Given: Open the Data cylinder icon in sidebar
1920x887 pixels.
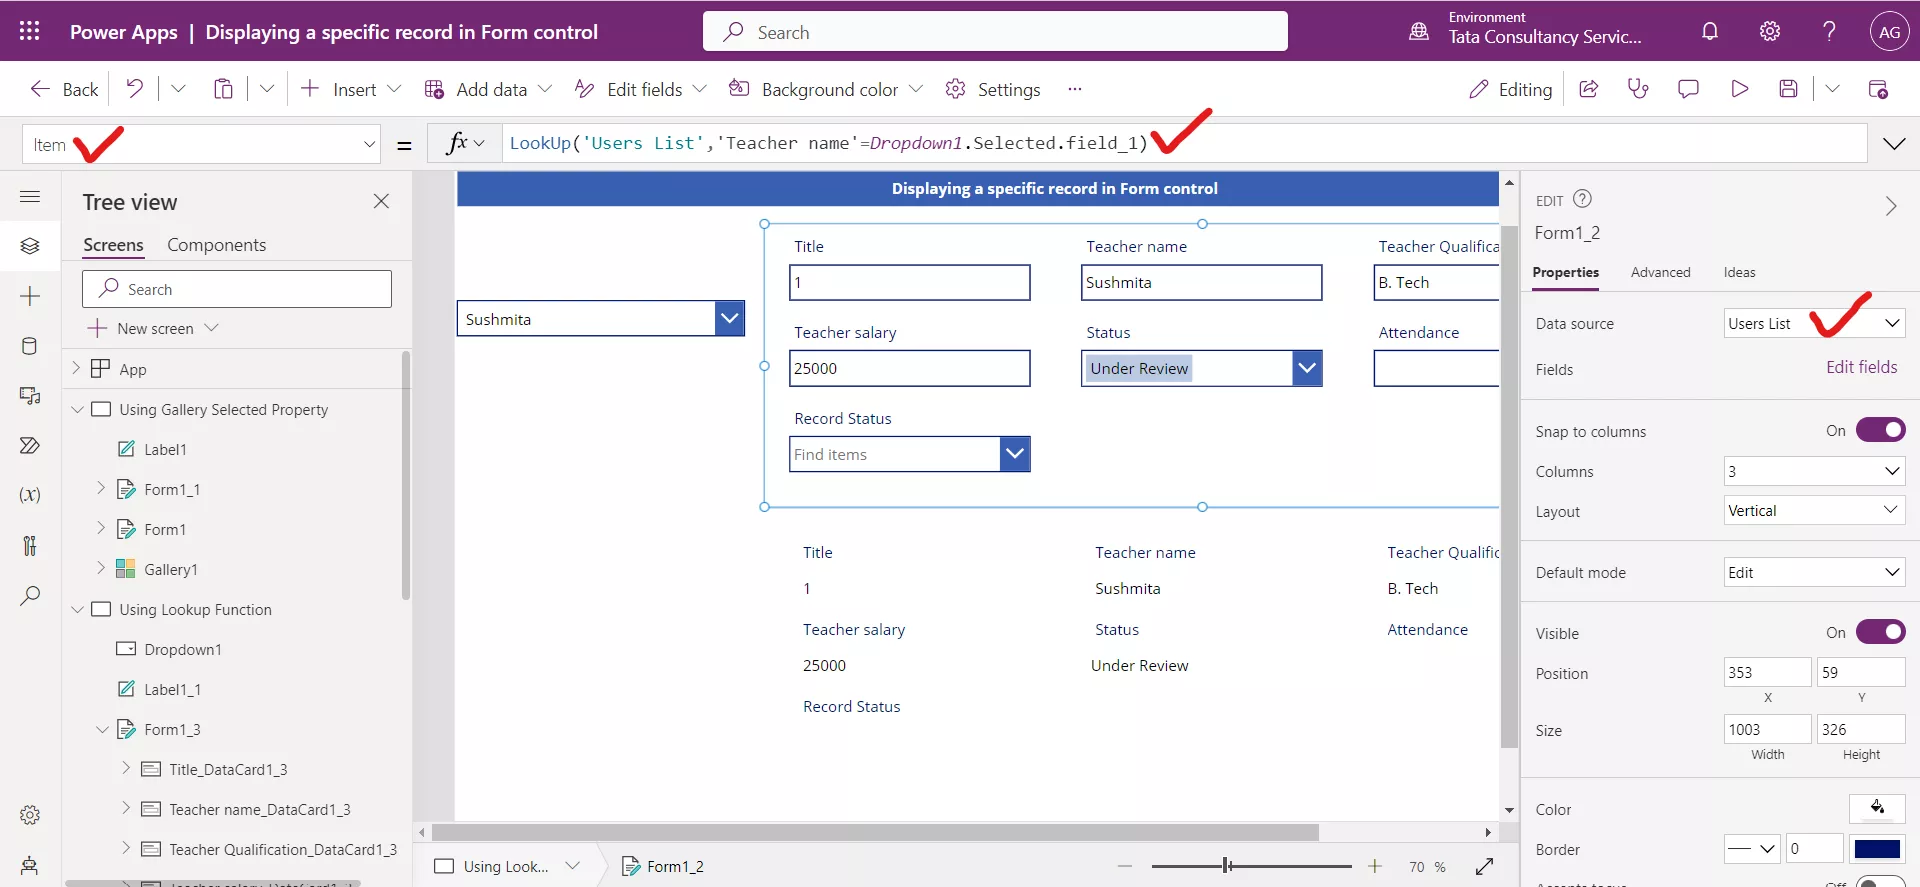Looking at the screenshot, I should coord(30,346).
